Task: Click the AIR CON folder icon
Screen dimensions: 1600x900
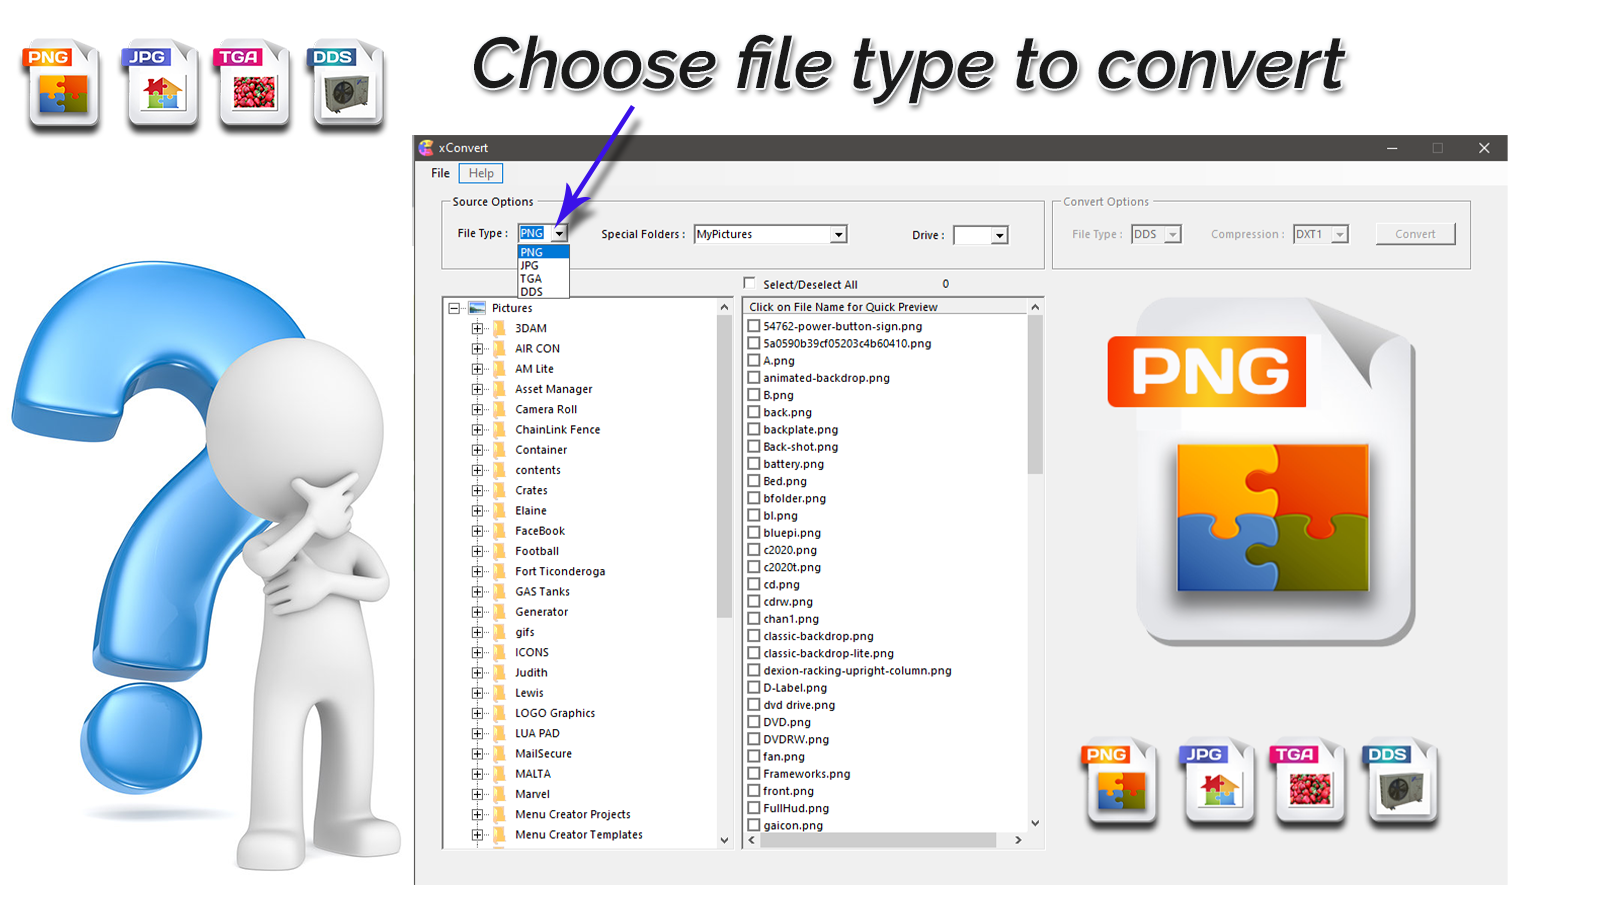Action: click(500, 348)
